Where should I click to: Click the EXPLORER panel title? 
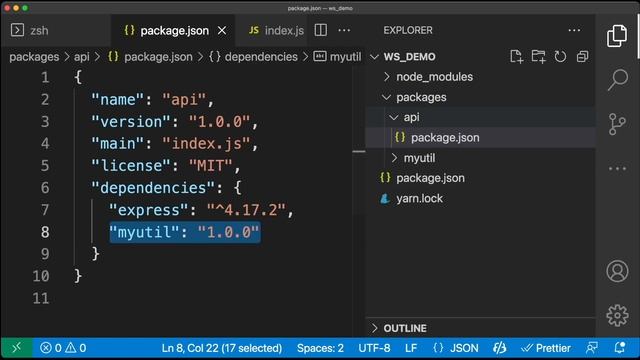pos(408,30)
